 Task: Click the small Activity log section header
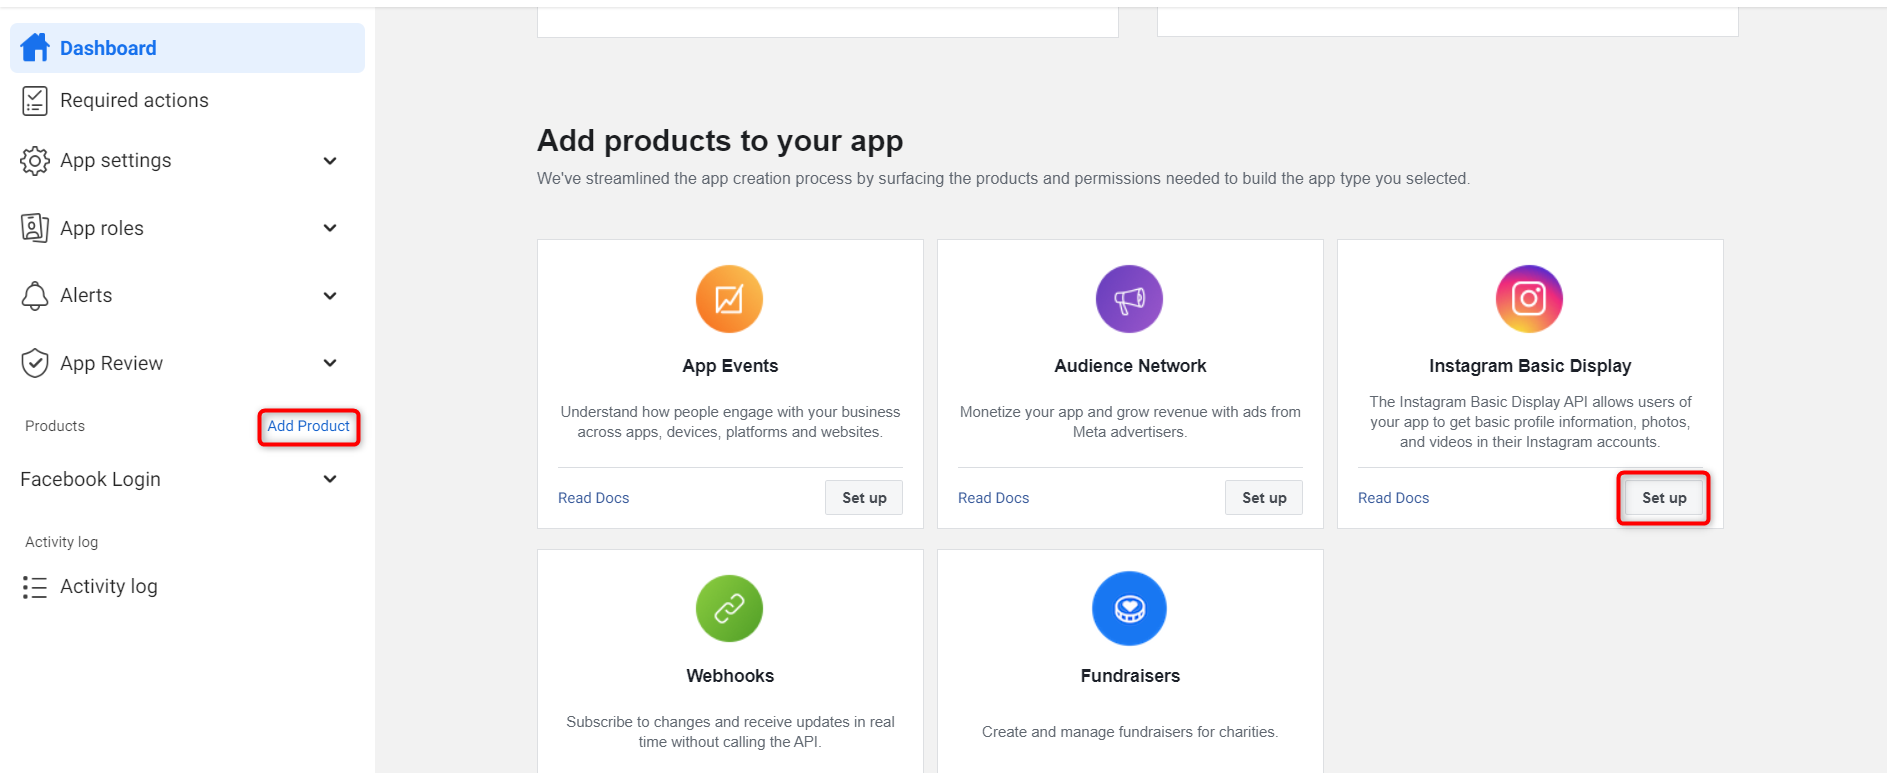(x=61, y=542)
